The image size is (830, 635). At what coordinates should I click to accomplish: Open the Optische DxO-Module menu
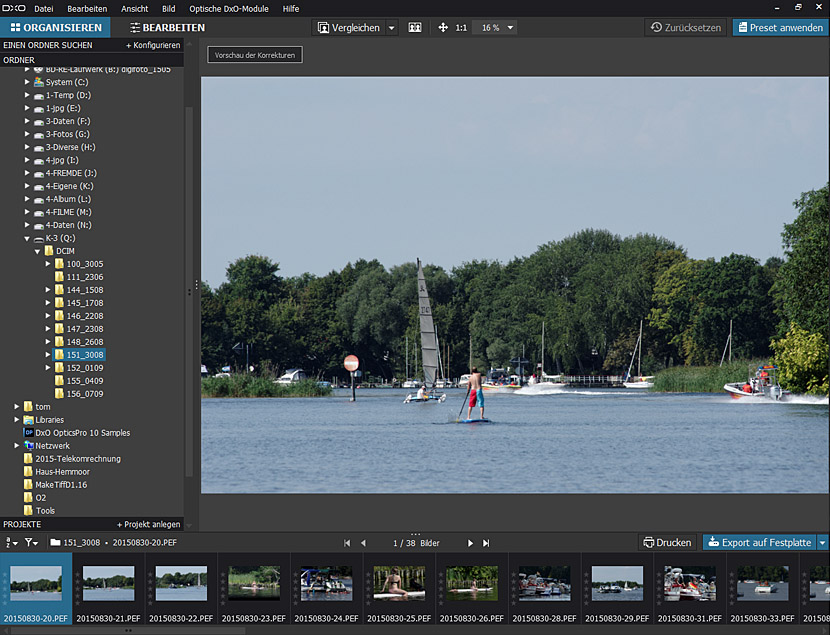click(229, 8)
